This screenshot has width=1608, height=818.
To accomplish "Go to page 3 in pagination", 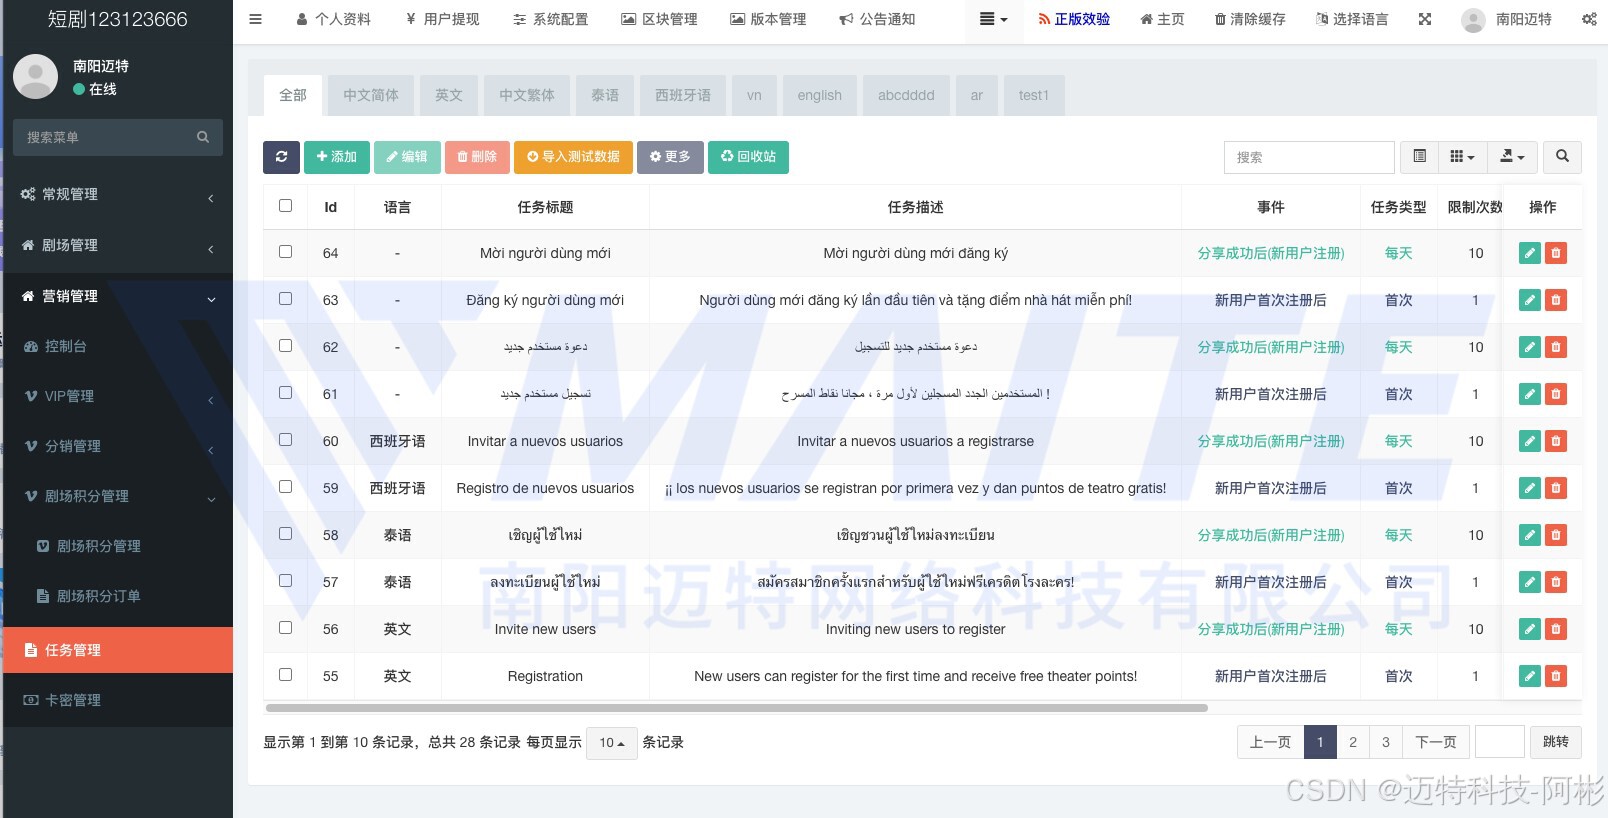I will click(1385, 742).
